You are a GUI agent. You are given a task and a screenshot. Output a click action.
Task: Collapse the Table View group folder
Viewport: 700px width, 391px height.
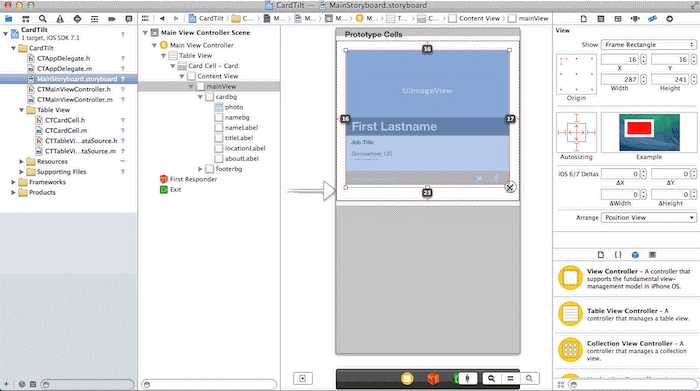click(x=21, y=110)
